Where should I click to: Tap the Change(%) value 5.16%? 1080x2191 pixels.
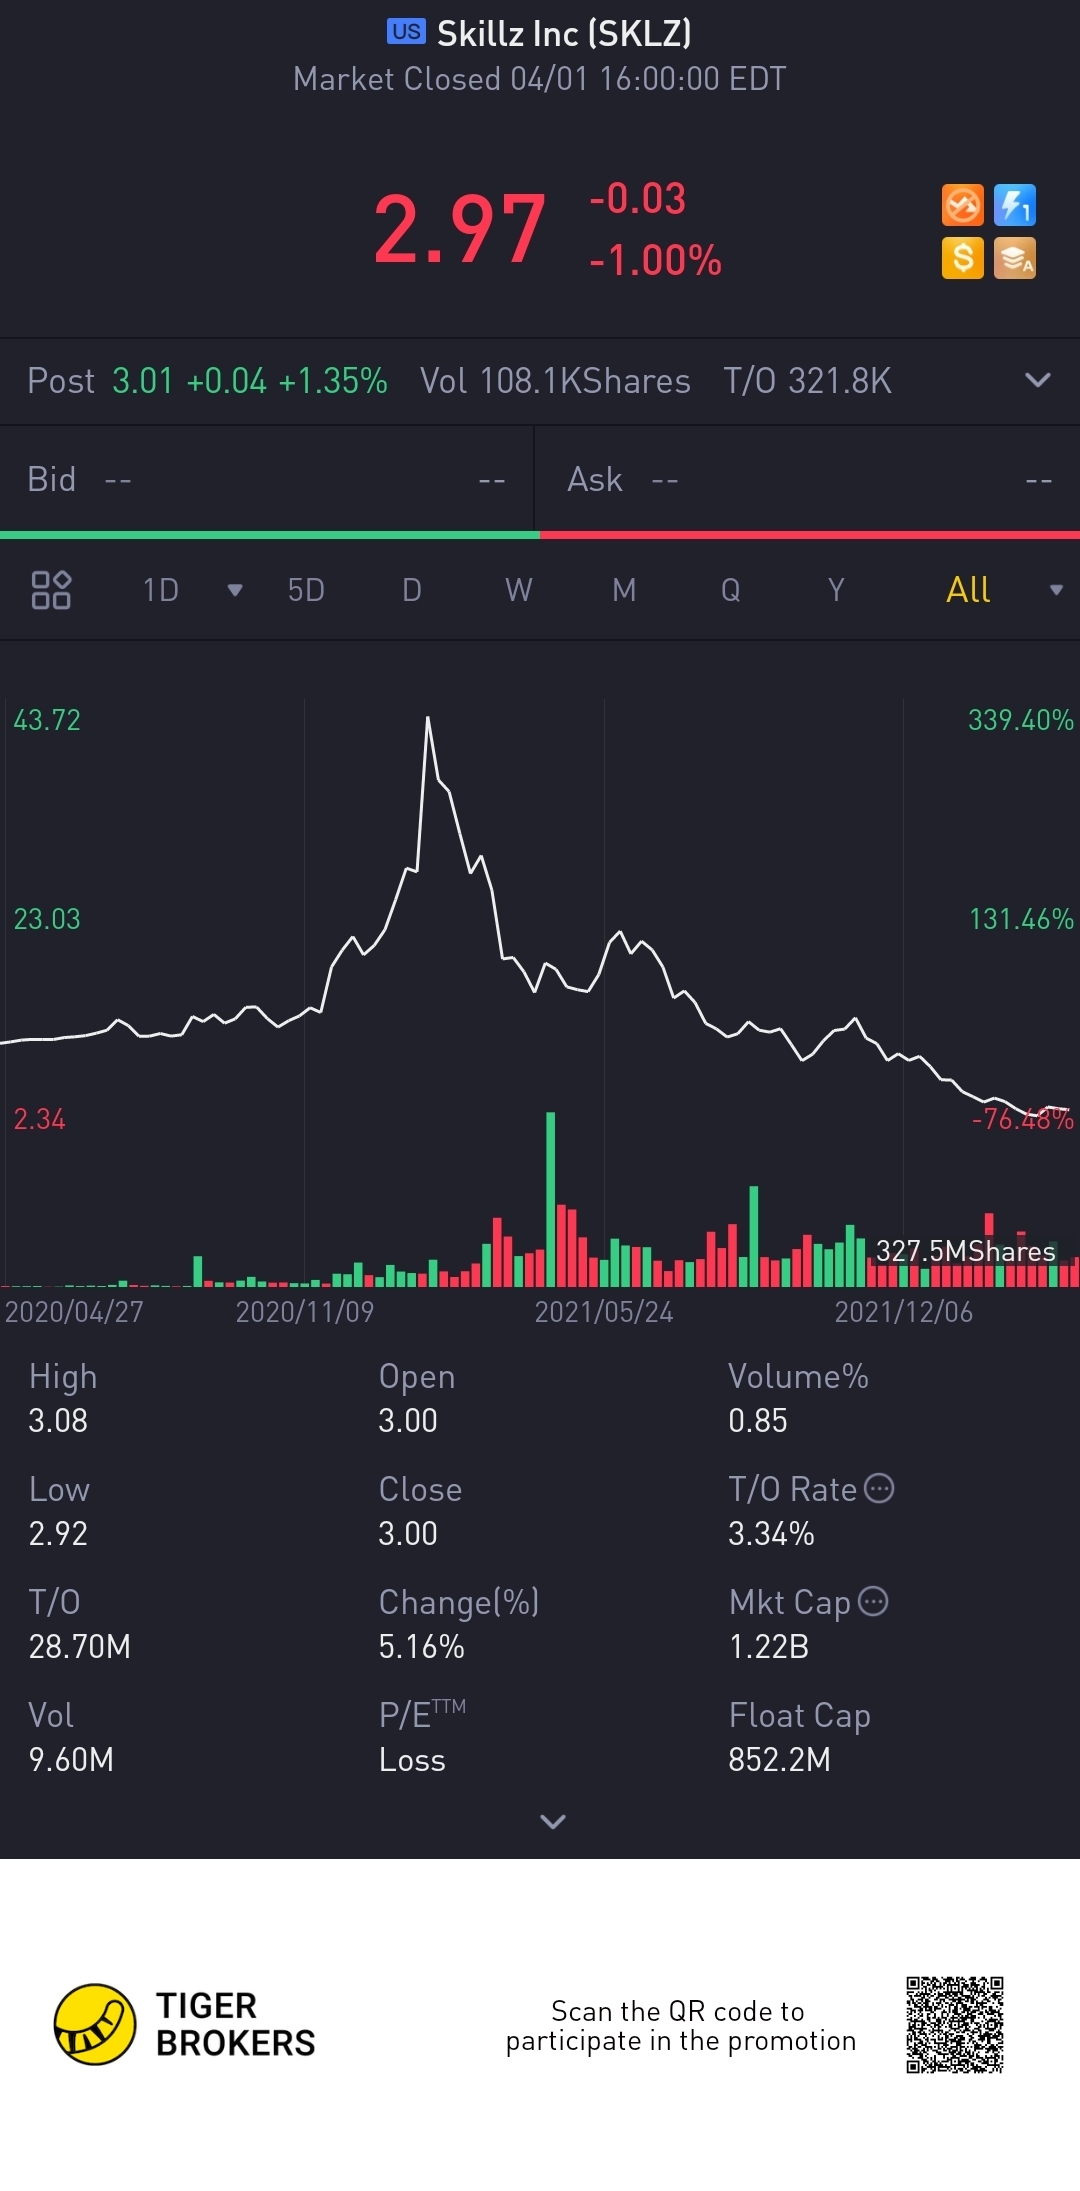click(421, 1647)
